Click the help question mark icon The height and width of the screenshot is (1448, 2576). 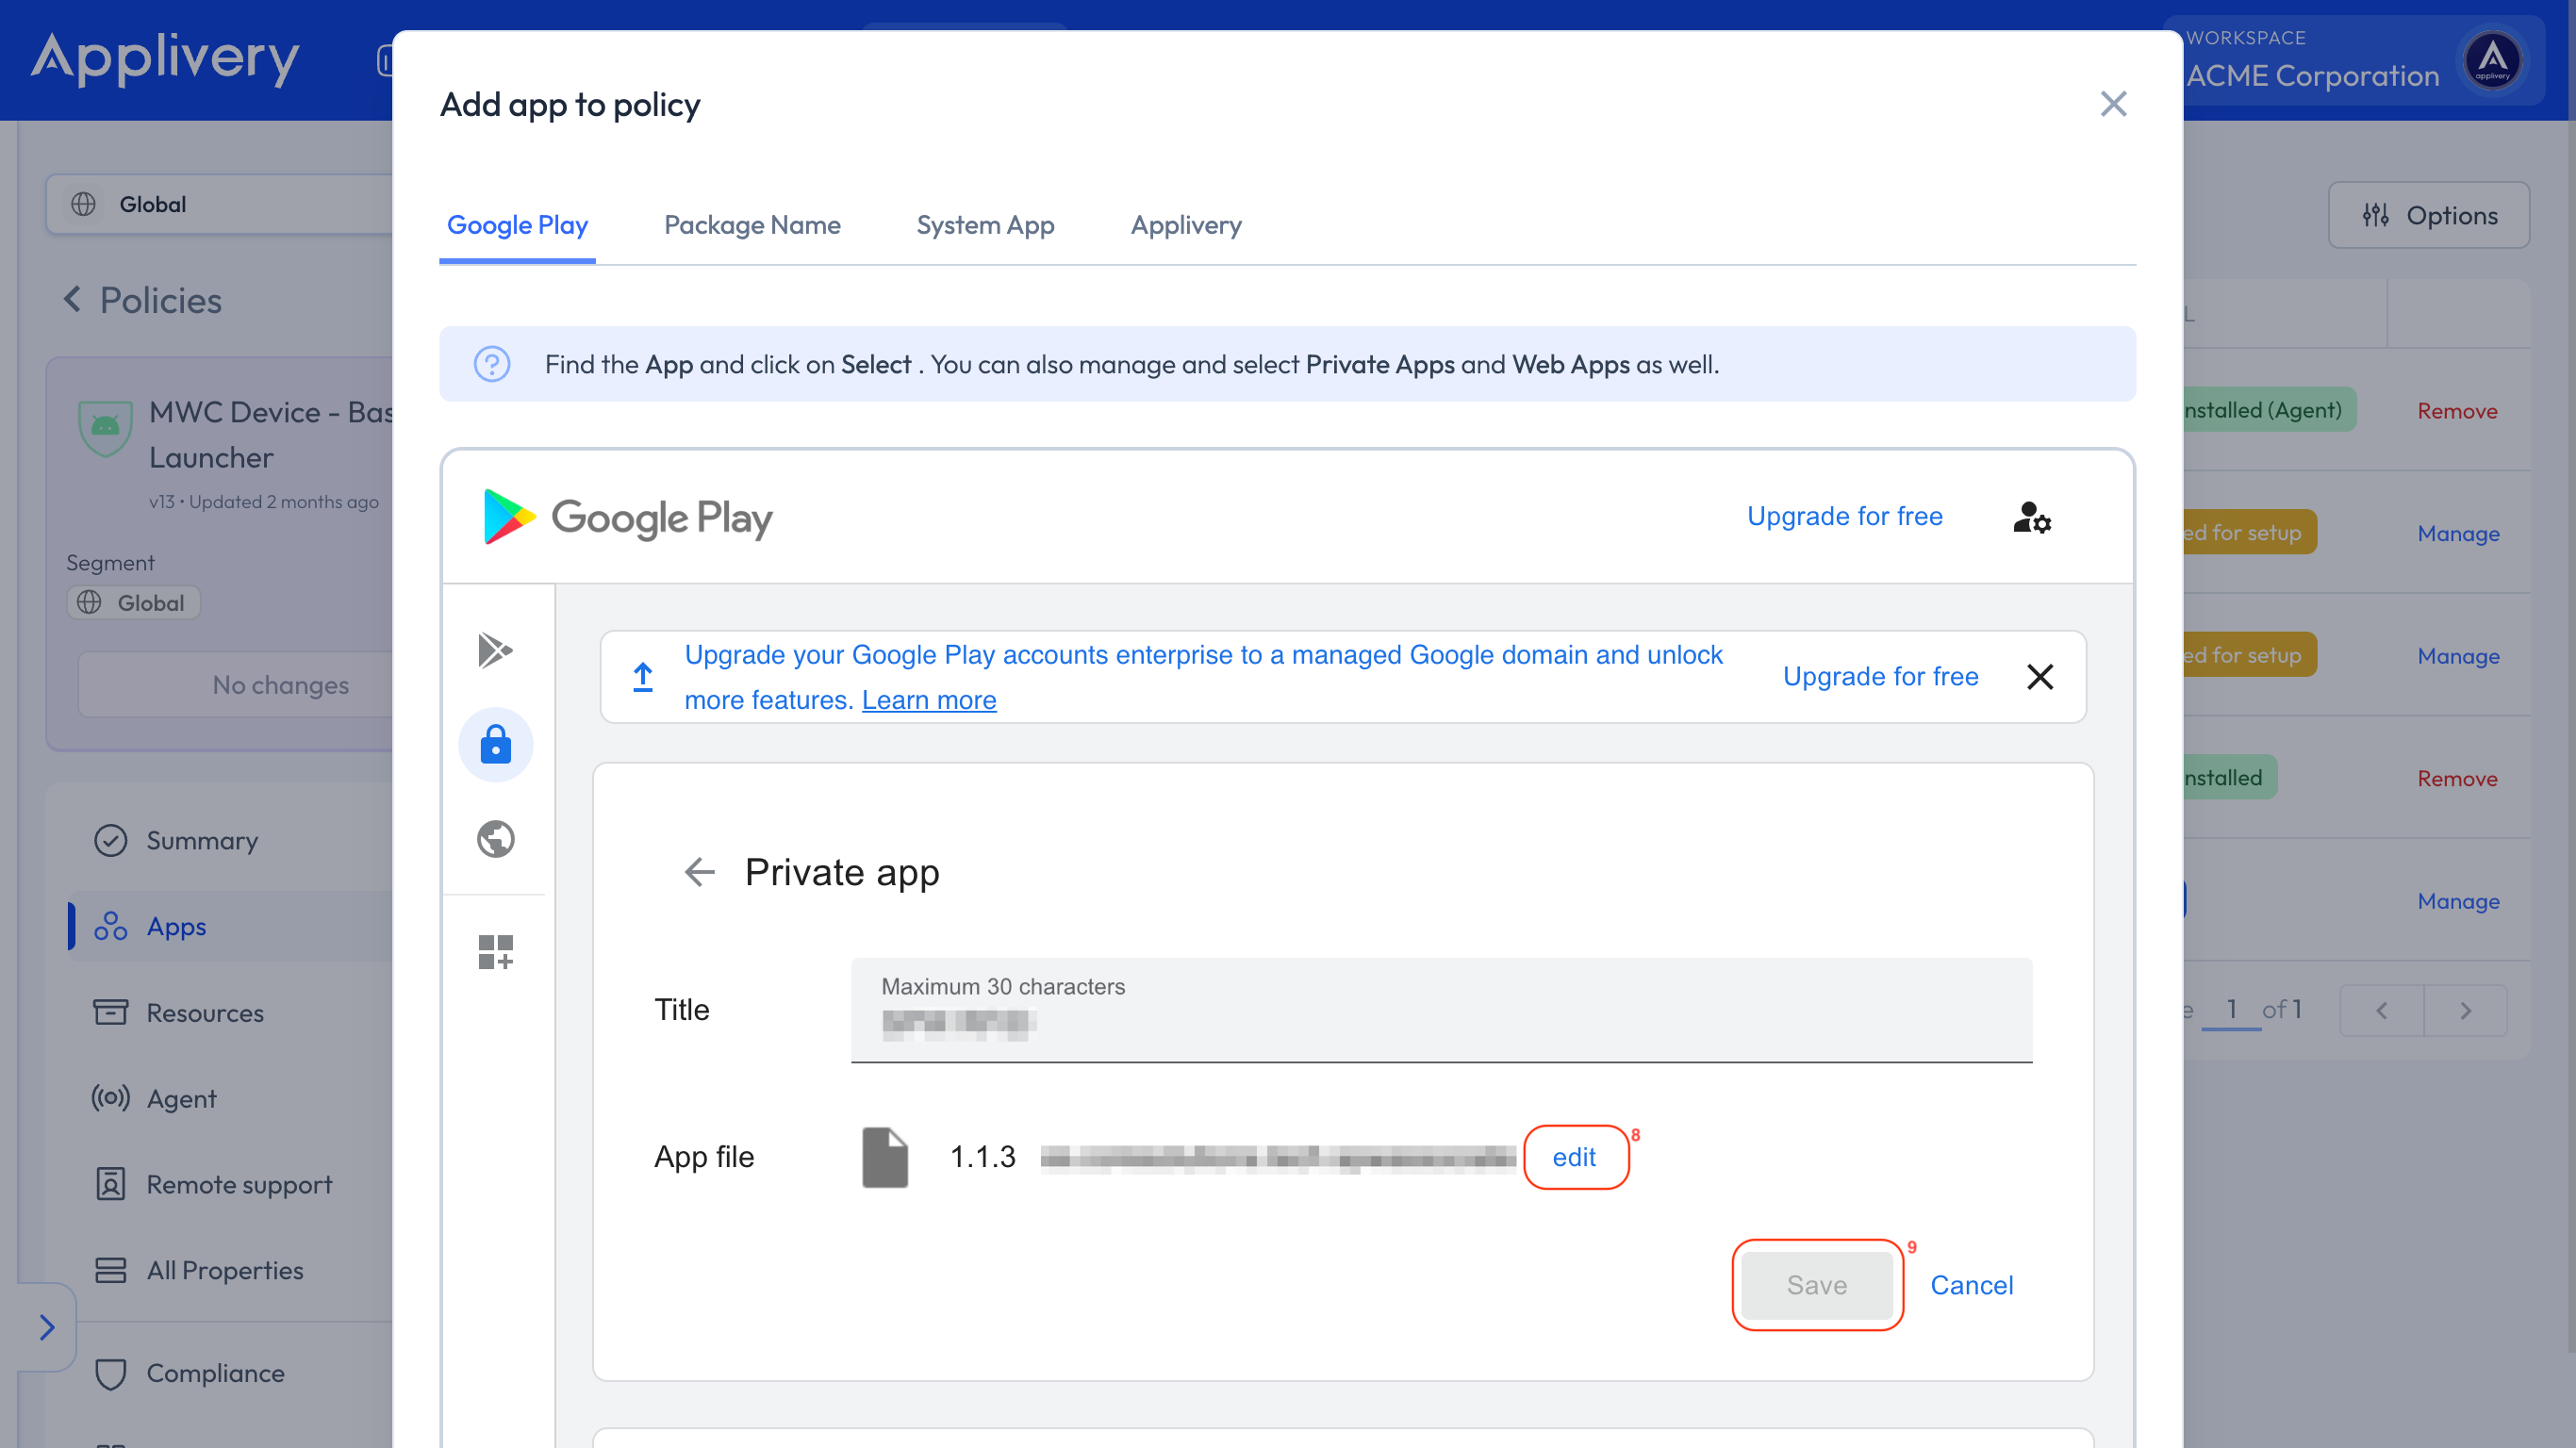click(492, 364)
